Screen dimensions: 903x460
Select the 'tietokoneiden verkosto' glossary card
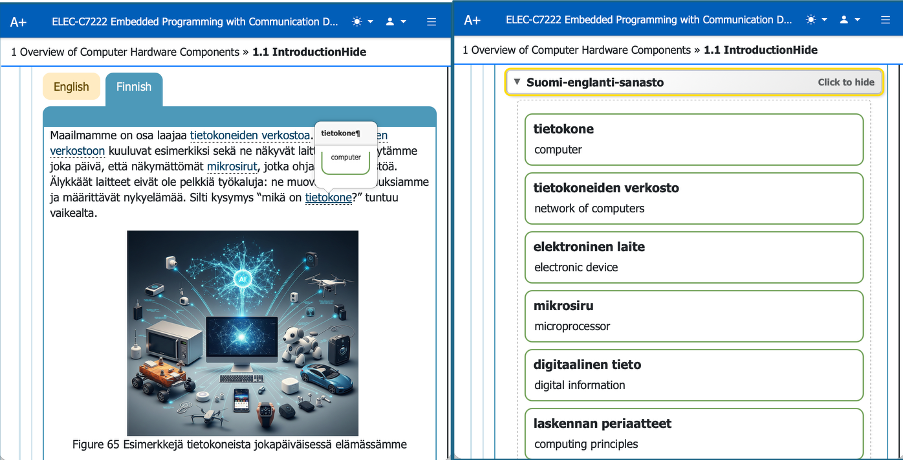694,198
